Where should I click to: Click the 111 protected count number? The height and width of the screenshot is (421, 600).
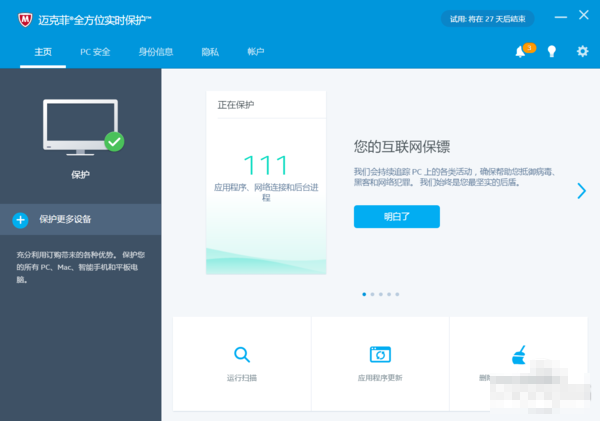[266, 165]
